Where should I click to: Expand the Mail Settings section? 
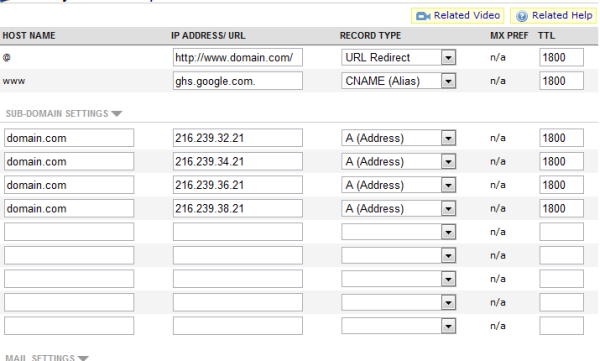pos(47,358)
